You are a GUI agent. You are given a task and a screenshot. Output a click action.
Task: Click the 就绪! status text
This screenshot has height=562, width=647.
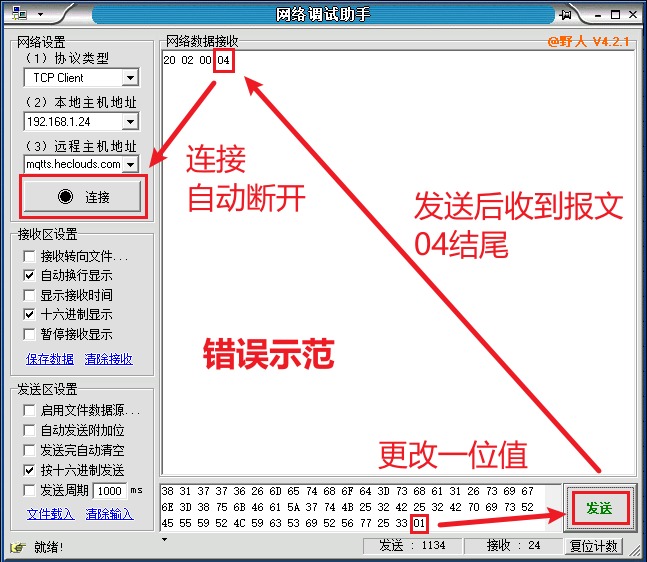(x=48, y=548)
